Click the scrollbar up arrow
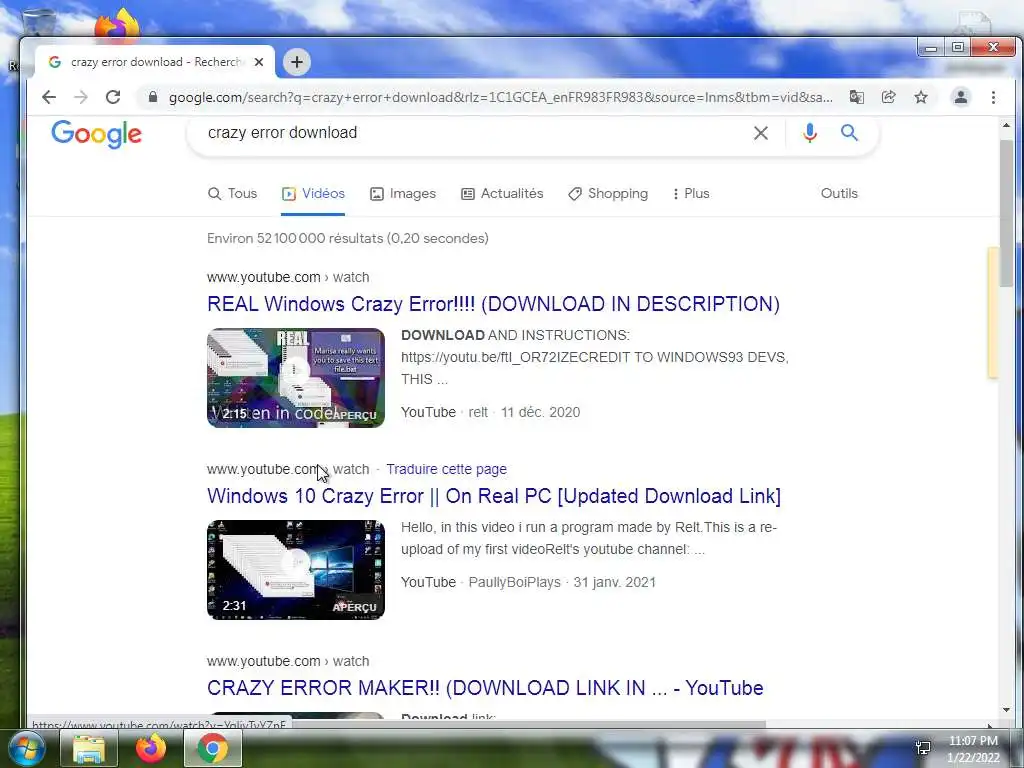 coord(1006,125)
